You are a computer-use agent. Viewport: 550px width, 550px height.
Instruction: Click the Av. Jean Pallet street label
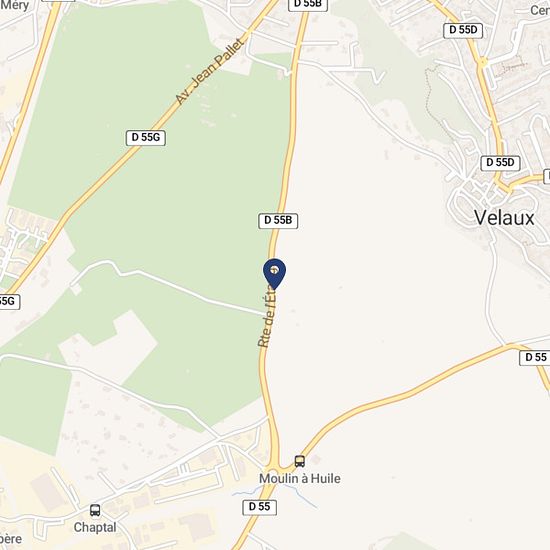(209, 72)
